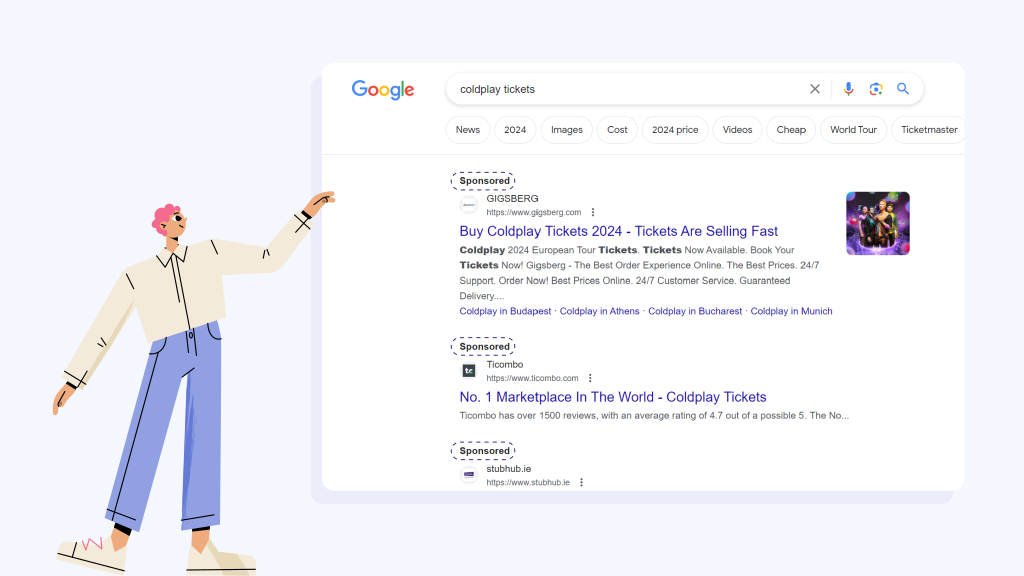
Task: Click the microphone icon for voice search
Action: click(x=848, y=89)
